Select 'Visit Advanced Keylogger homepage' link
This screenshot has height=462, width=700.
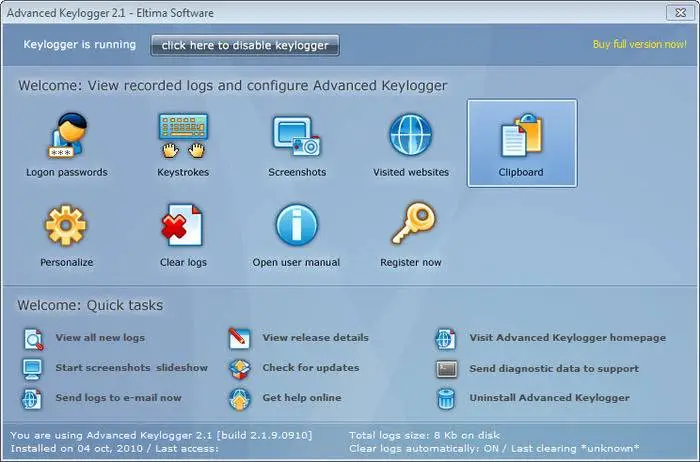pyautogui.click(x=568, y=338)
